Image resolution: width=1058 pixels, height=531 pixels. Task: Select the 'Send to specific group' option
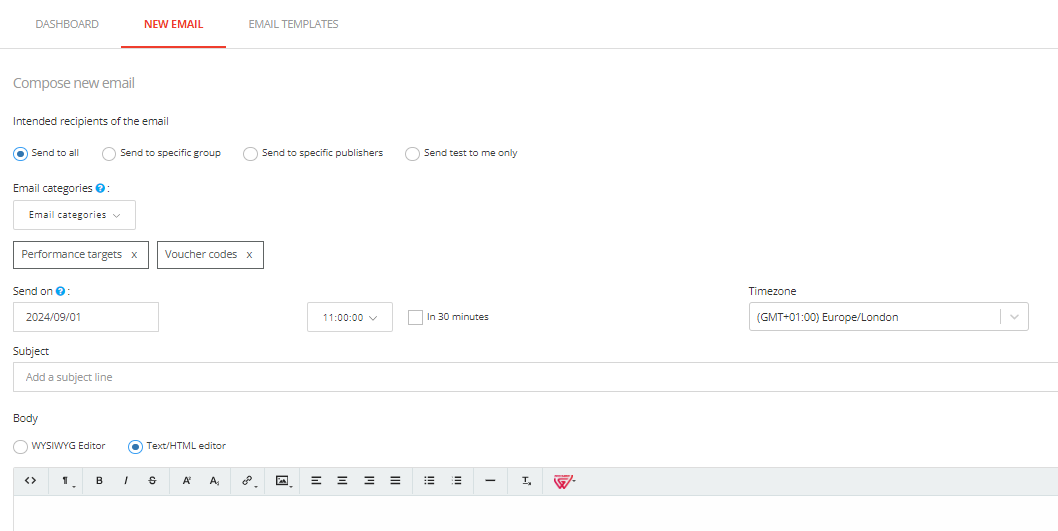[109, 154]
